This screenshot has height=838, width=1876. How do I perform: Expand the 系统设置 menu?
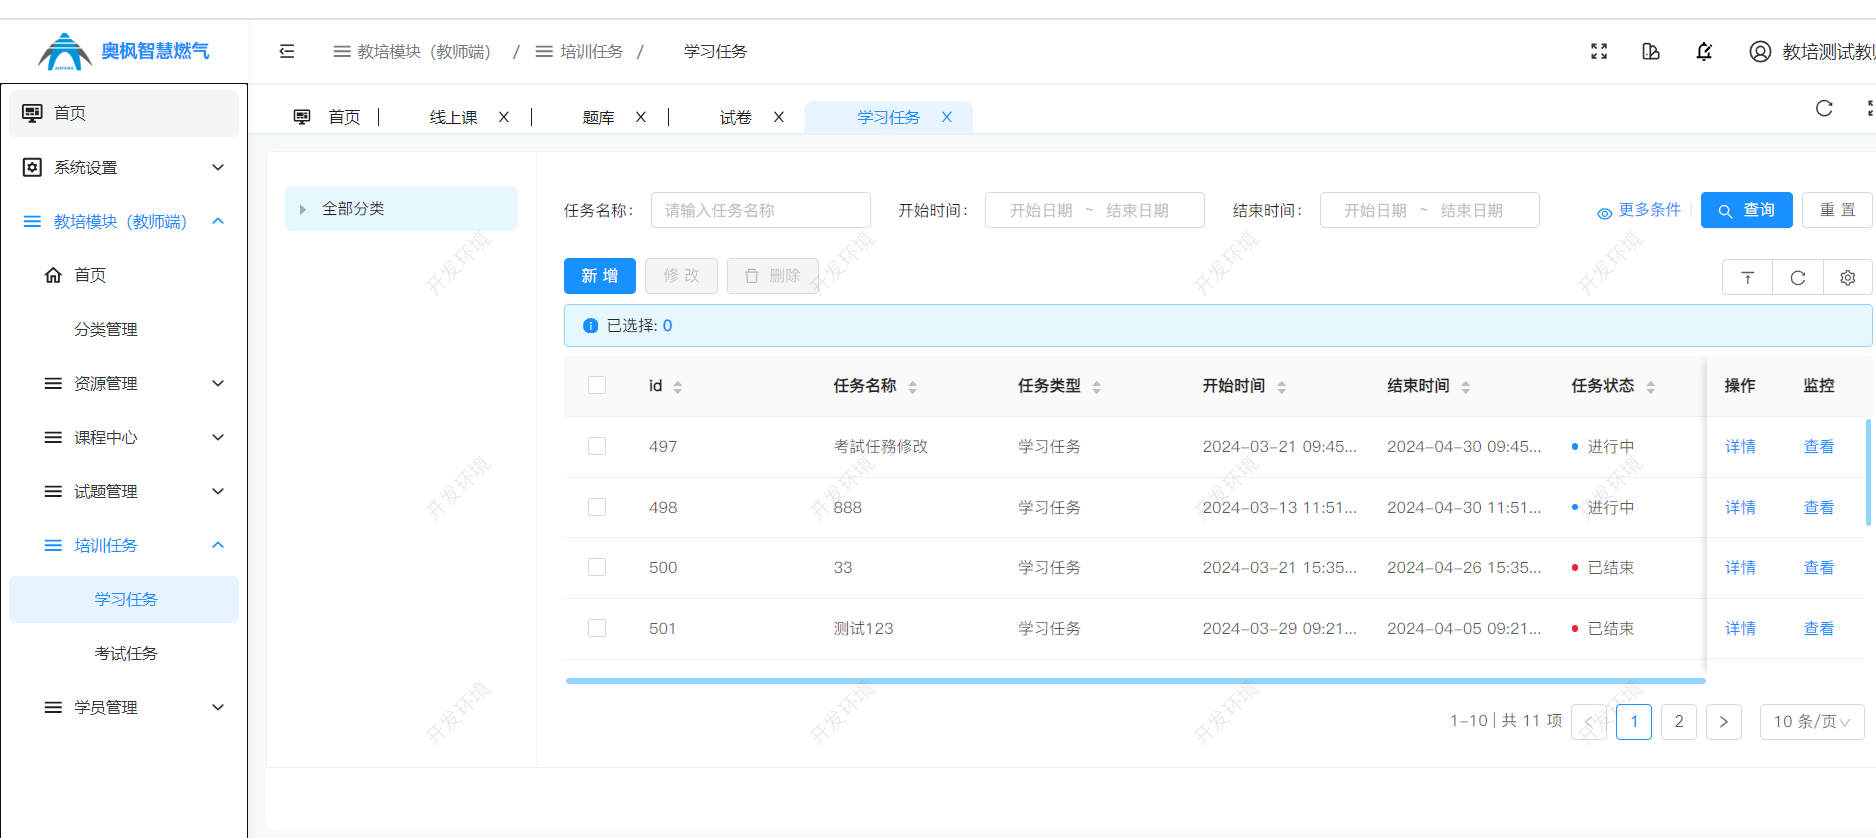(218, 167)
